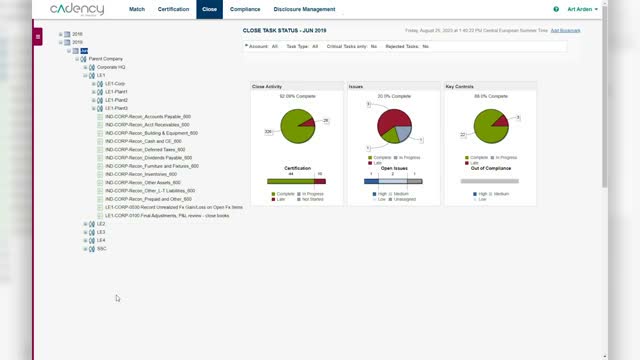Click the Corporate HQ entity icon
Viewport: 640px width, 360px height.
(x=92, y=67)
